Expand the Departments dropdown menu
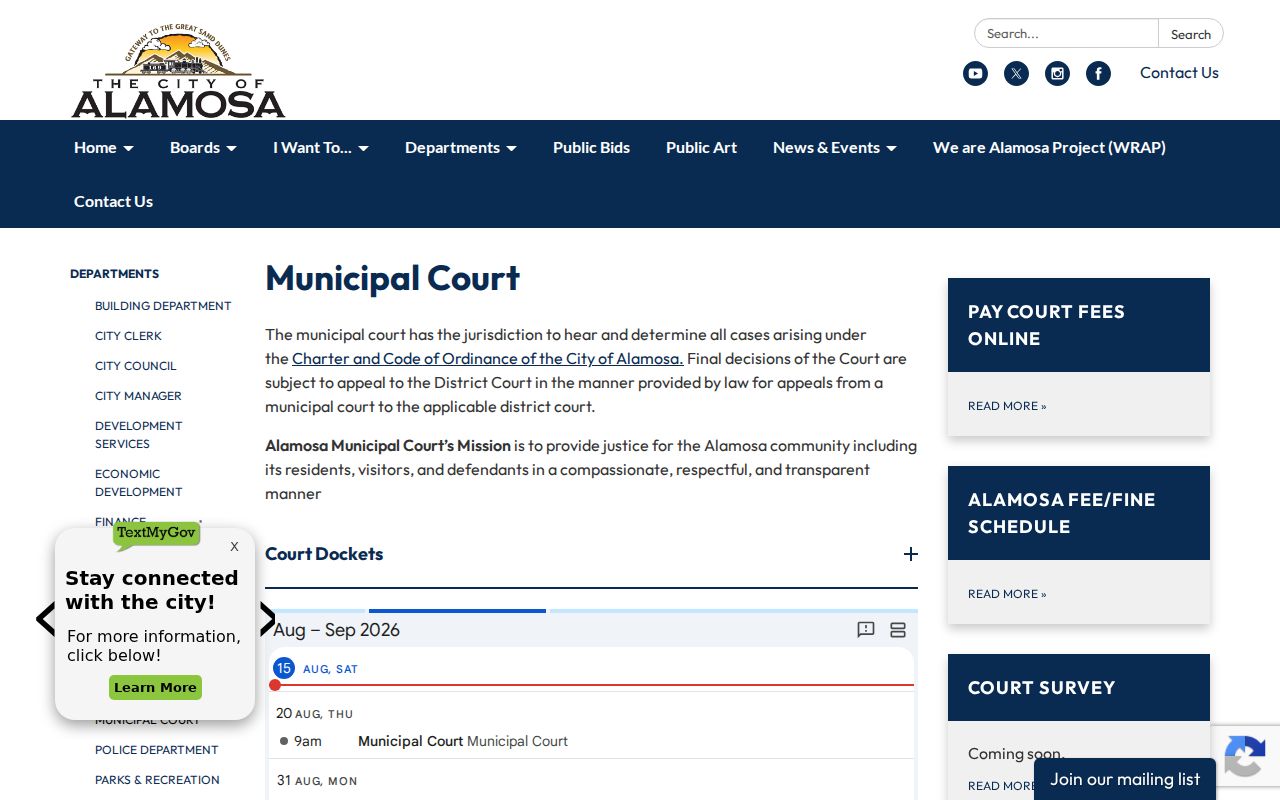Viewport: 1280px width, 800px height. click(461, 147)
